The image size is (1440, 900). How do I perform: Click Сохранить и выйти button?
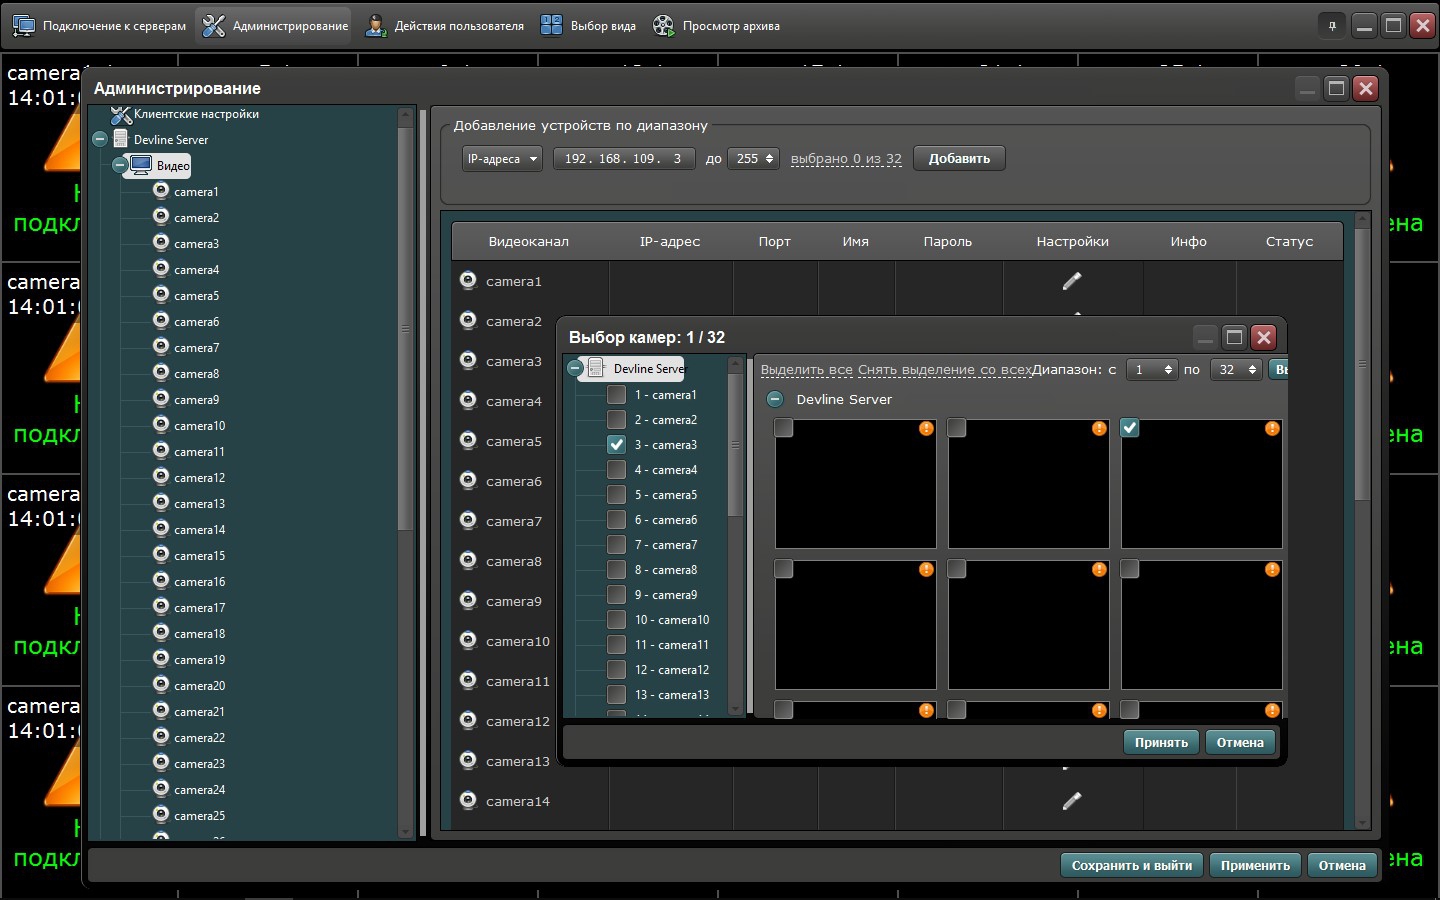(1132, 865)
